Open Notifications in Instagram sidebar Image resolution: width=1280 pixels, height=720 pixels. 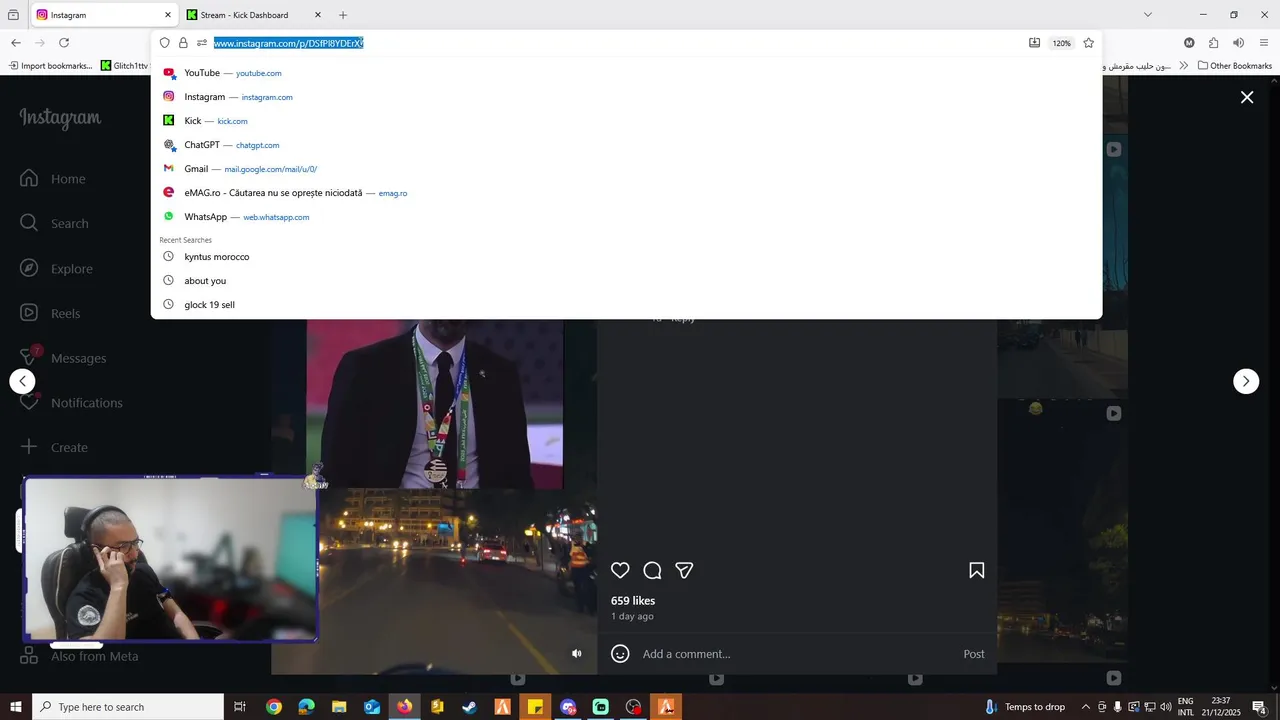(71, 403)
